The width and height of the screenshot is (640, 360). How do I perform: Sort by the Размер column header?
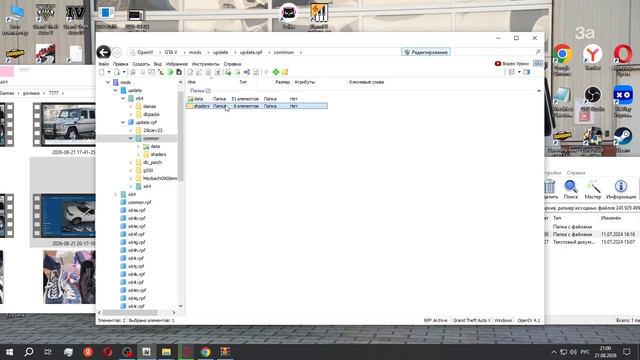(x=282, y=82)
